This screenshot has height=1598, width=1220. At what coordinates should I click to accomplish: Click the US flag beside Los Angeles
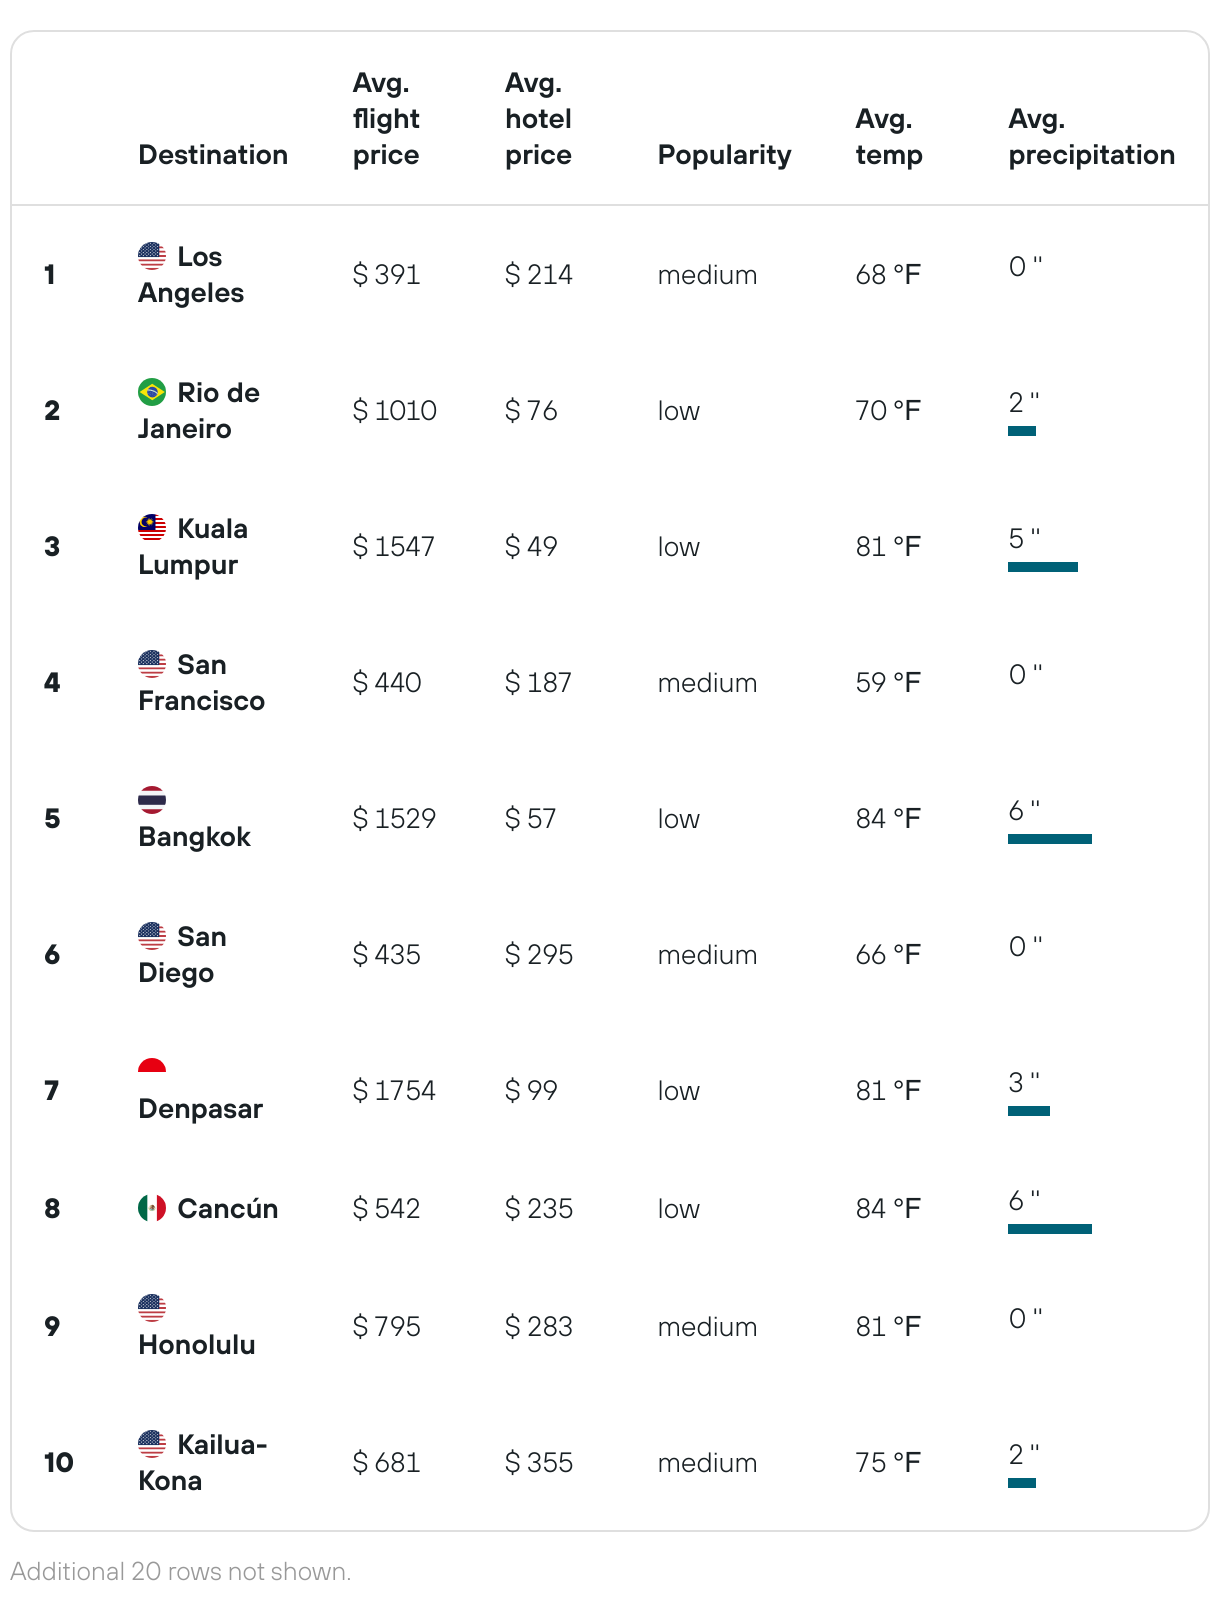(152, 256)
